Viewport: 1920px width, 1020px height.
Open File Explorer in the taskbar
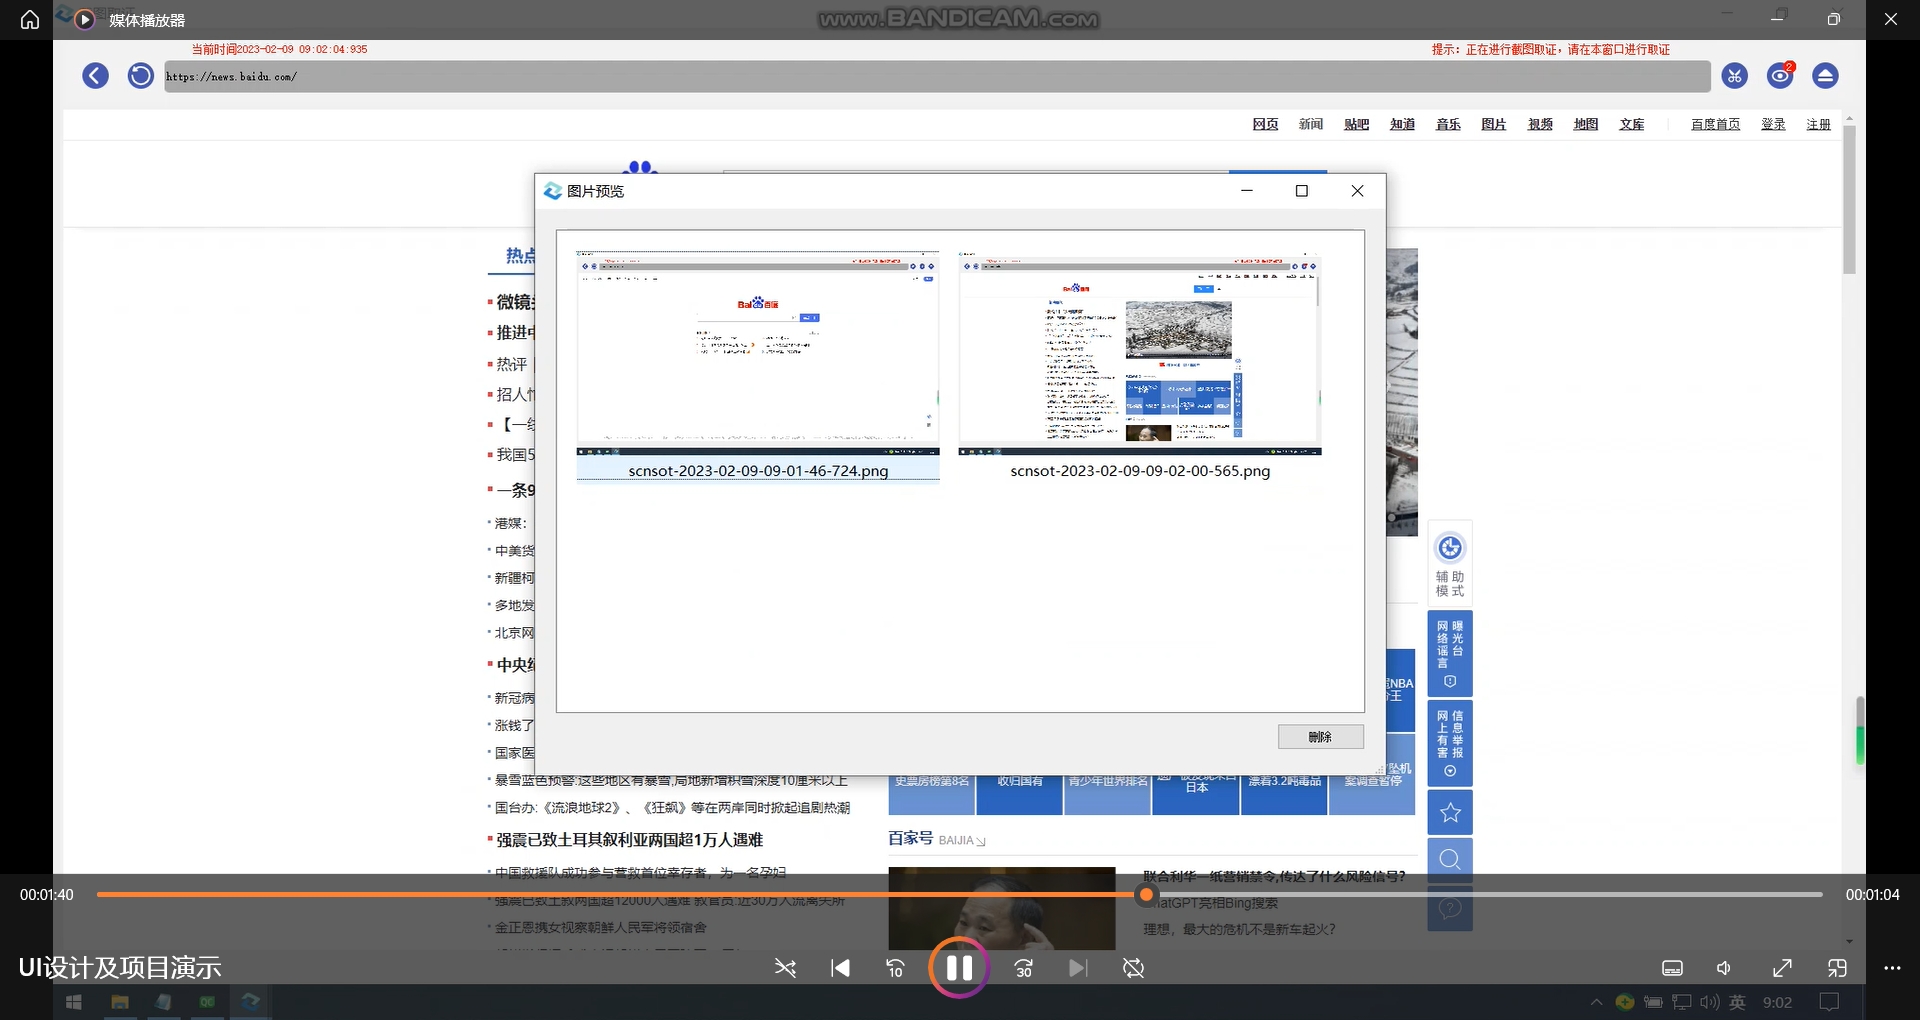(120, 1002)
